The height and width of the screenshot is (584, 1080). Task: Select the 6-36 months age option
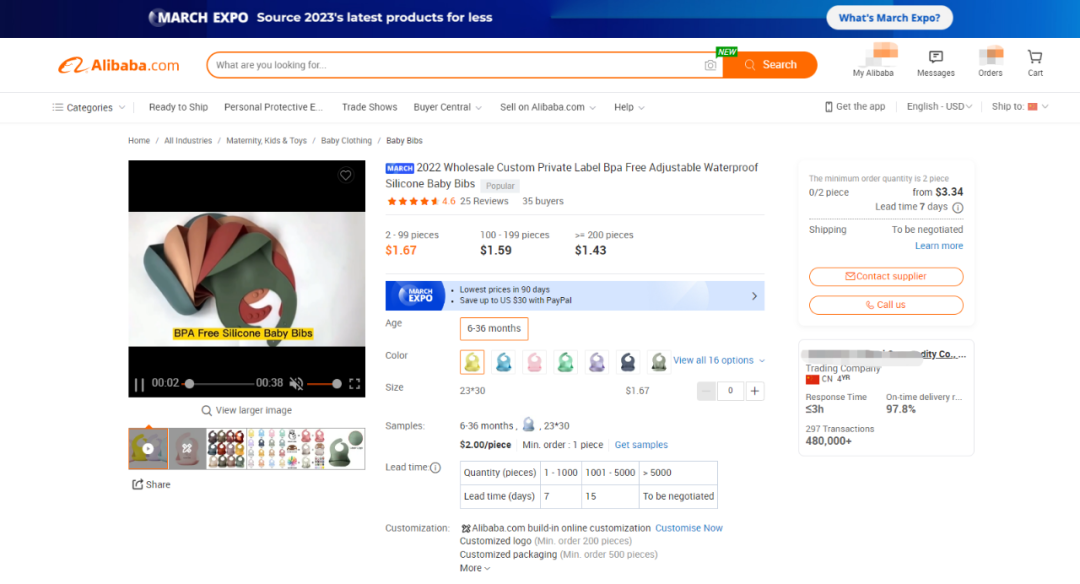click(494, 328)
